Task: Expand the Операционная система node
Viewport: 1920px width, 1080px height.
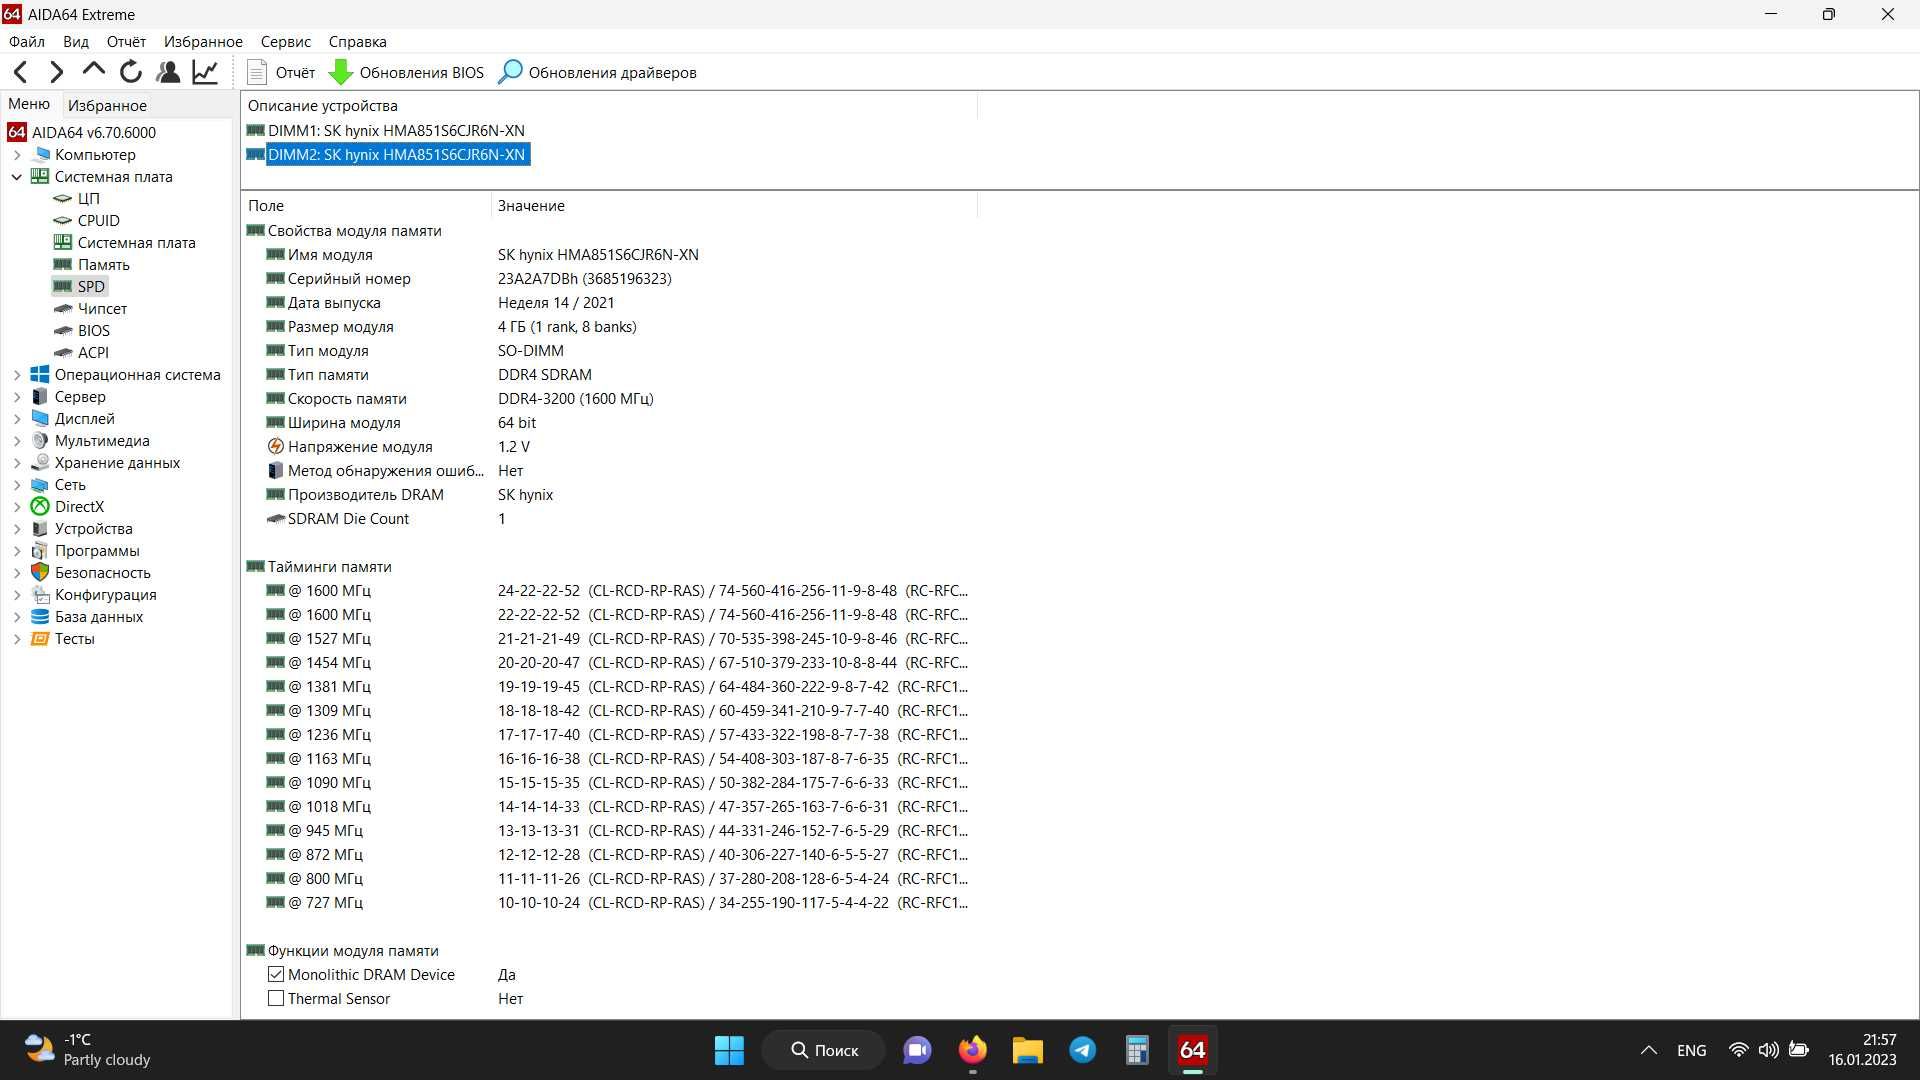Action: pos(17,375)
